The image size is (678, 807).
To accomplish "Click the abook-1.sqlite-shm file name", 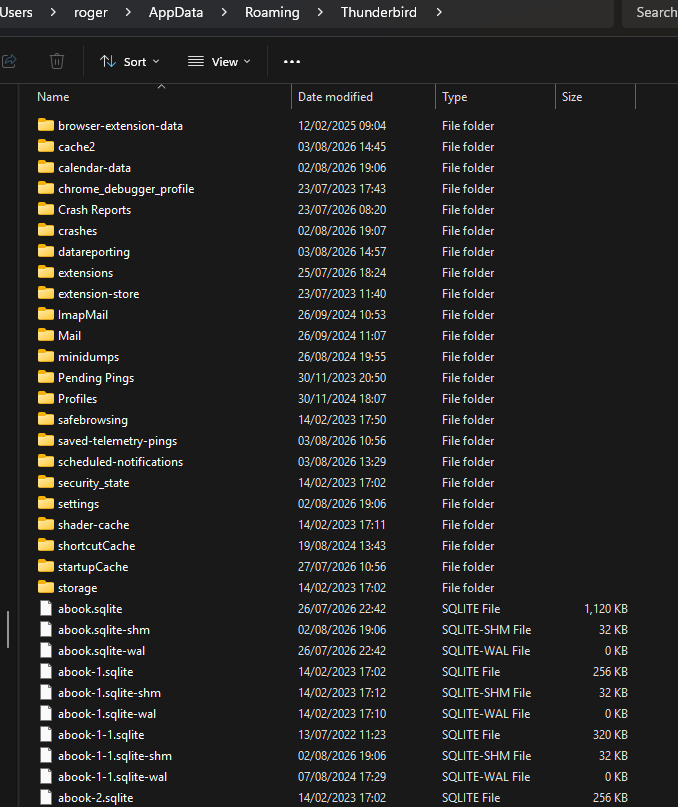I will click(109, 693).
